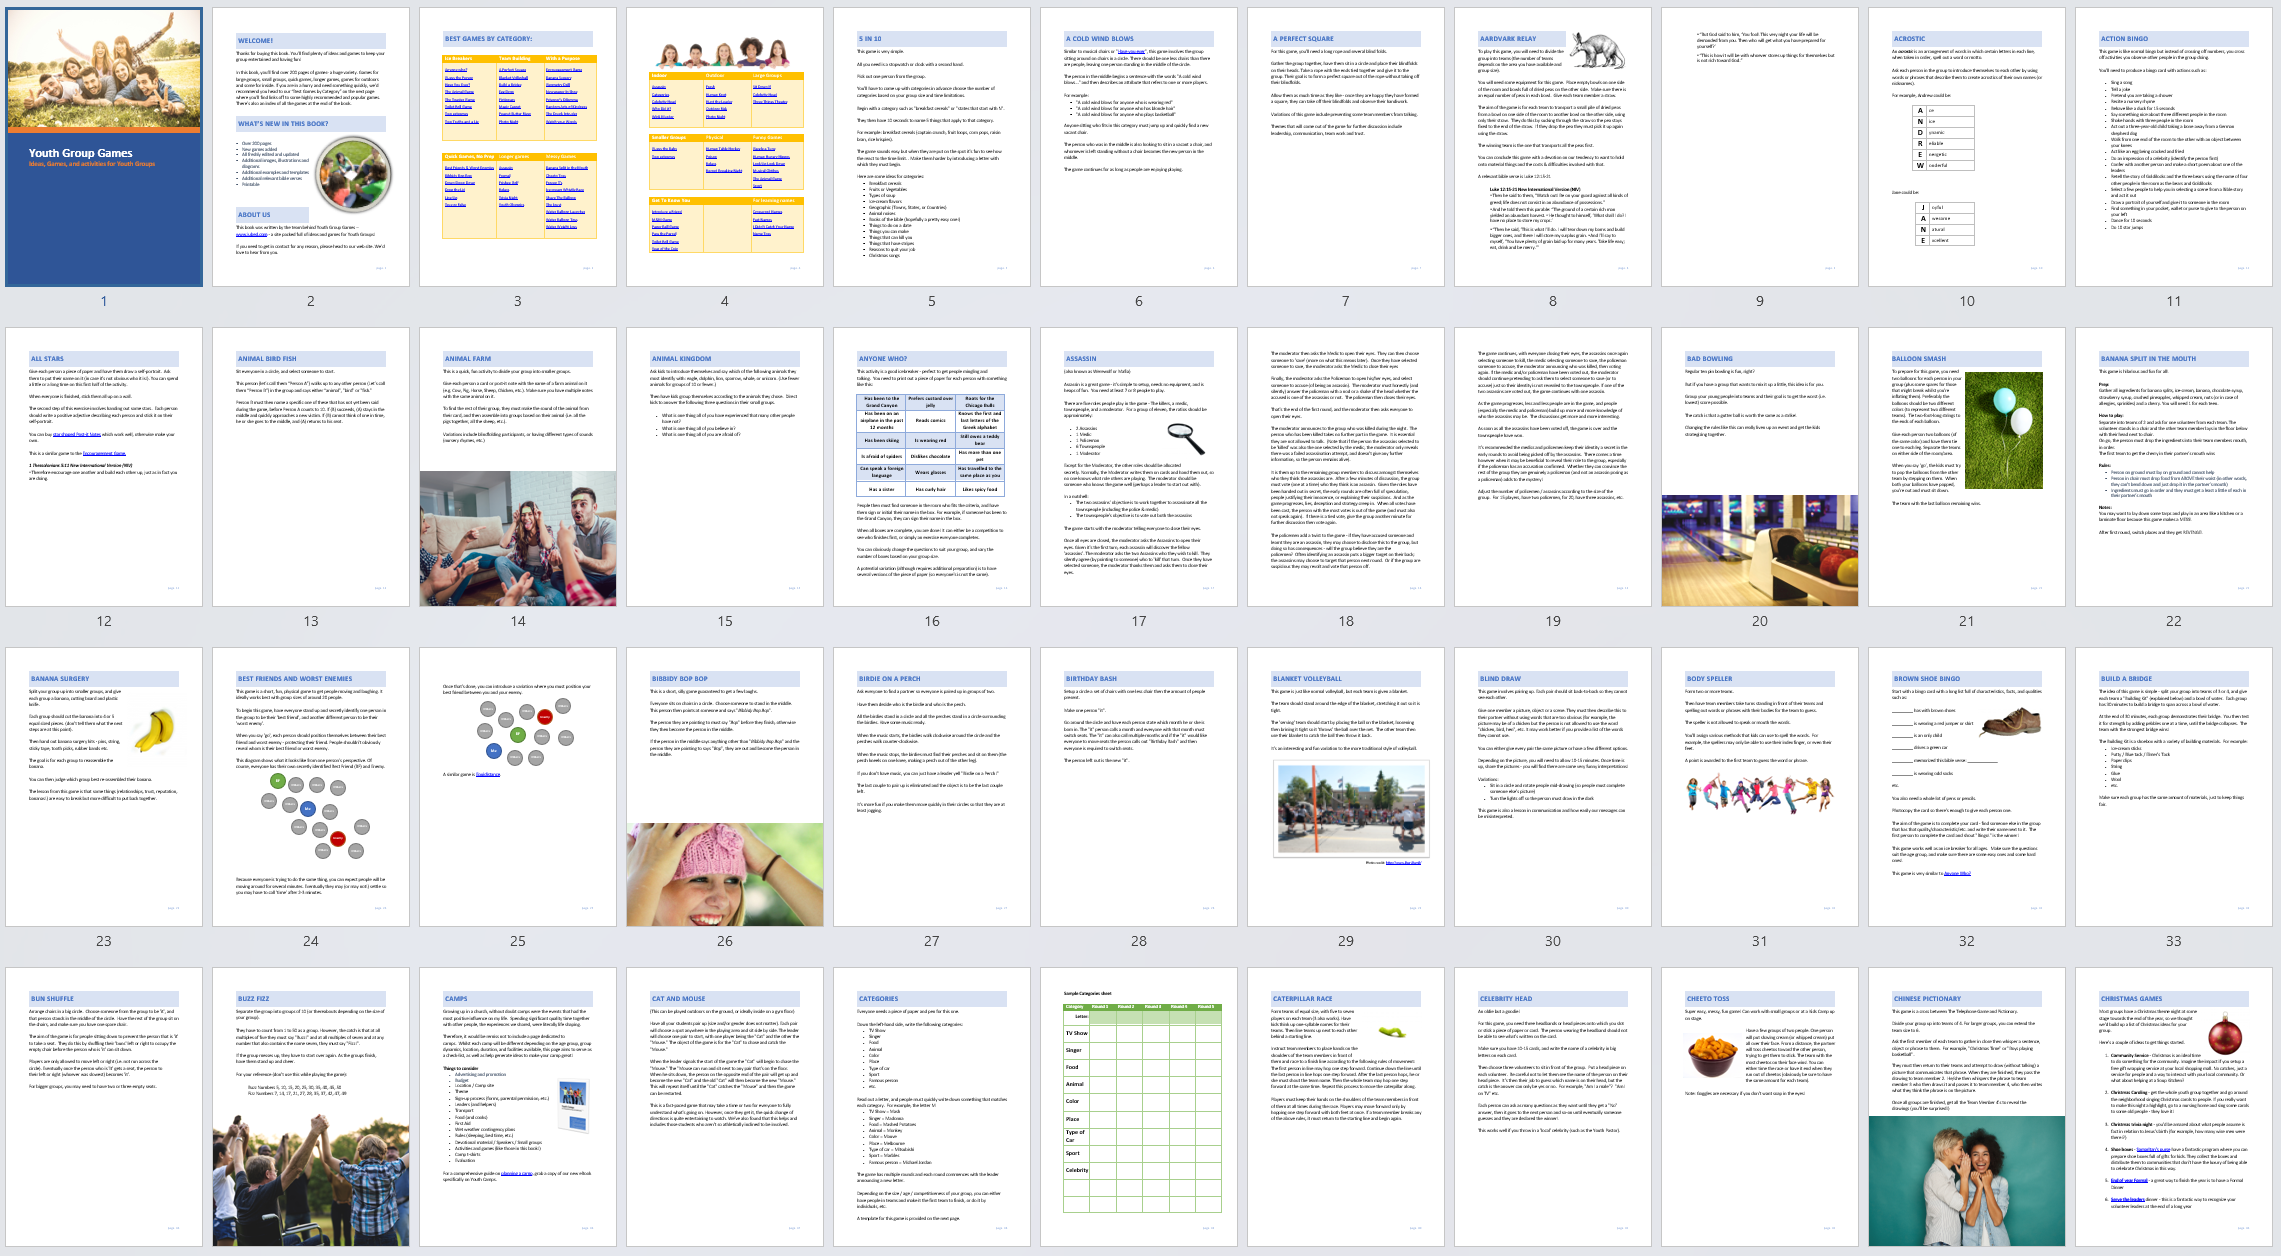The image size is (2281, 1256).
Task: Click the Blanket Volleyball page thumbnail
Action: tap(1346, 787)
